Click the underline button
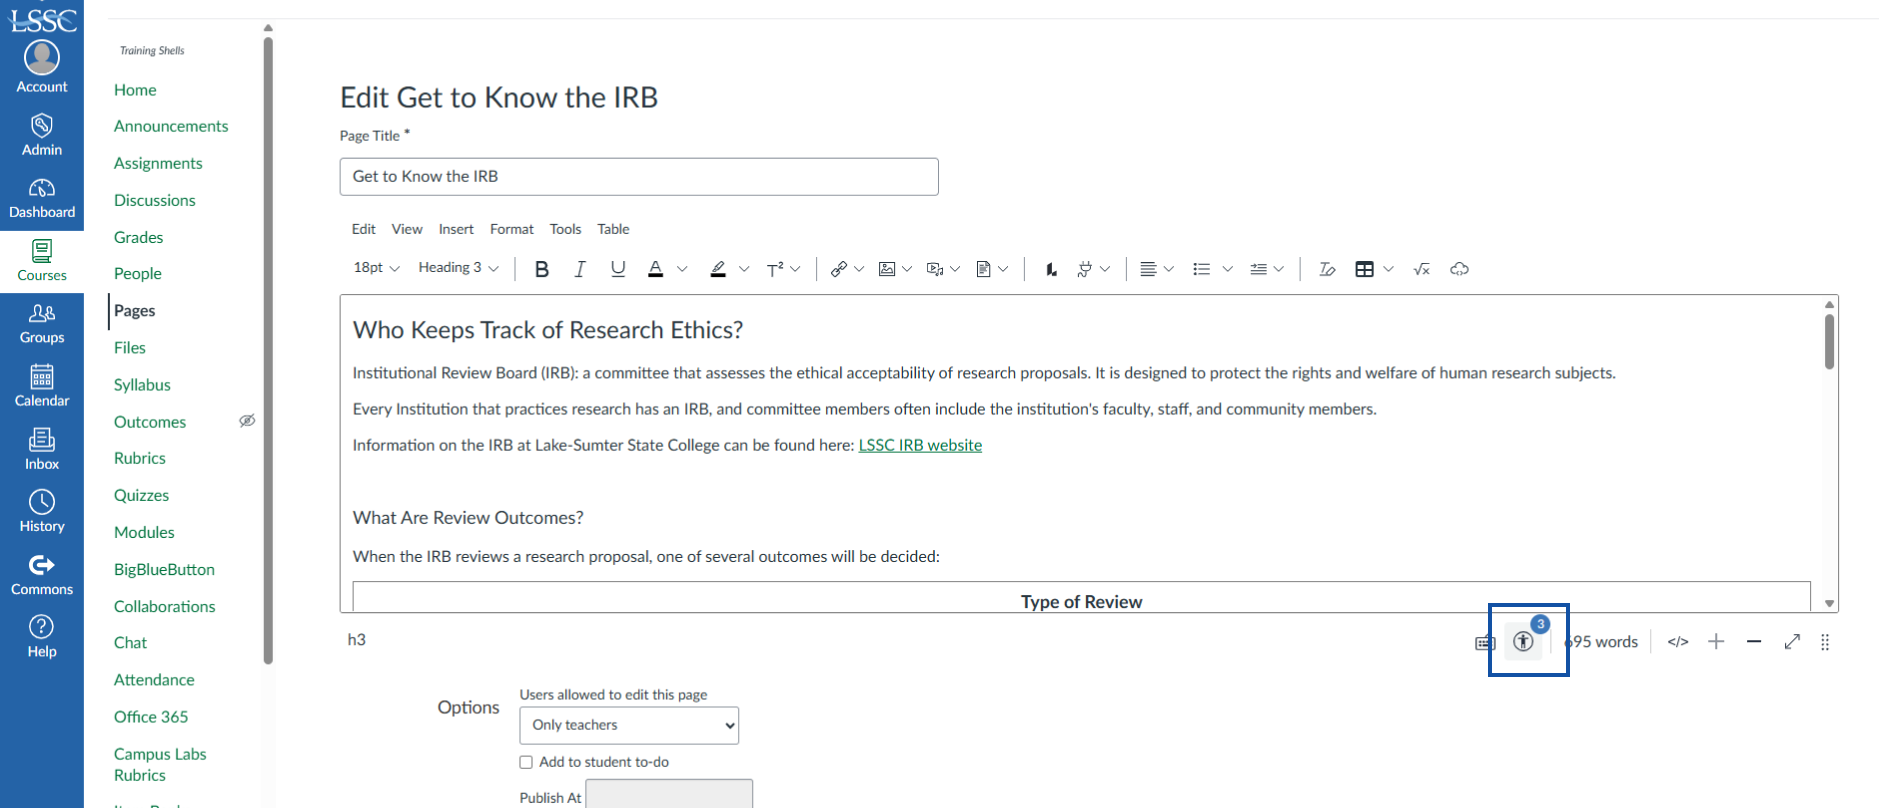 (618, 269)
